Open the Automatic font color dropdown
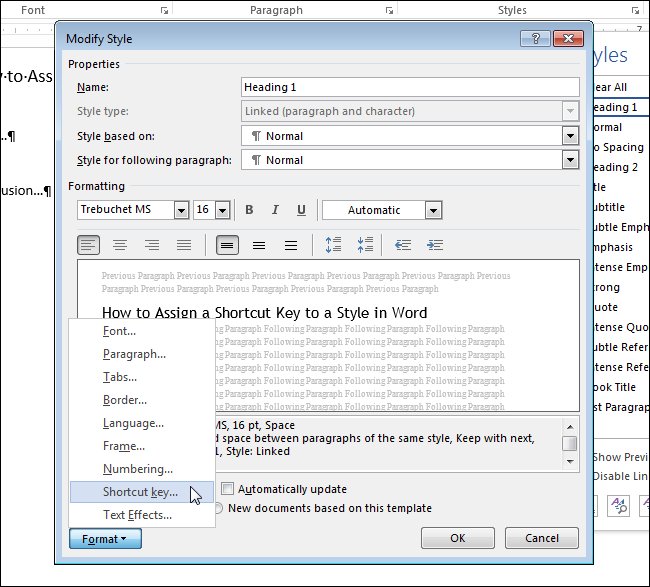The image size is (650, 587). pos(433,210)
